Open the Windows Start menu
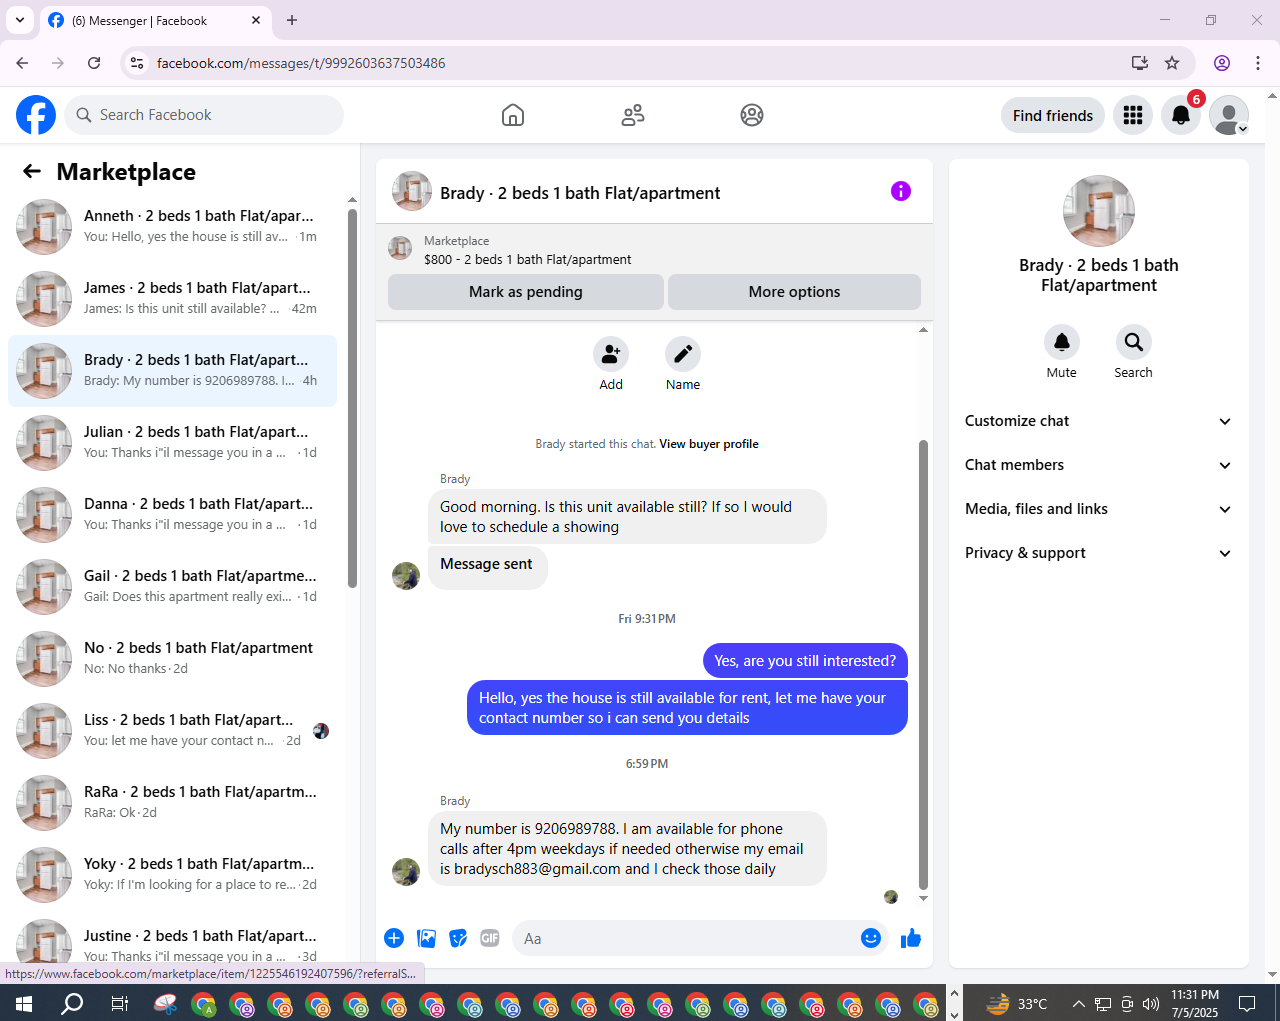This screenshot has height=1021, width=1280. pyautogui.click(x=24, y=1003)
